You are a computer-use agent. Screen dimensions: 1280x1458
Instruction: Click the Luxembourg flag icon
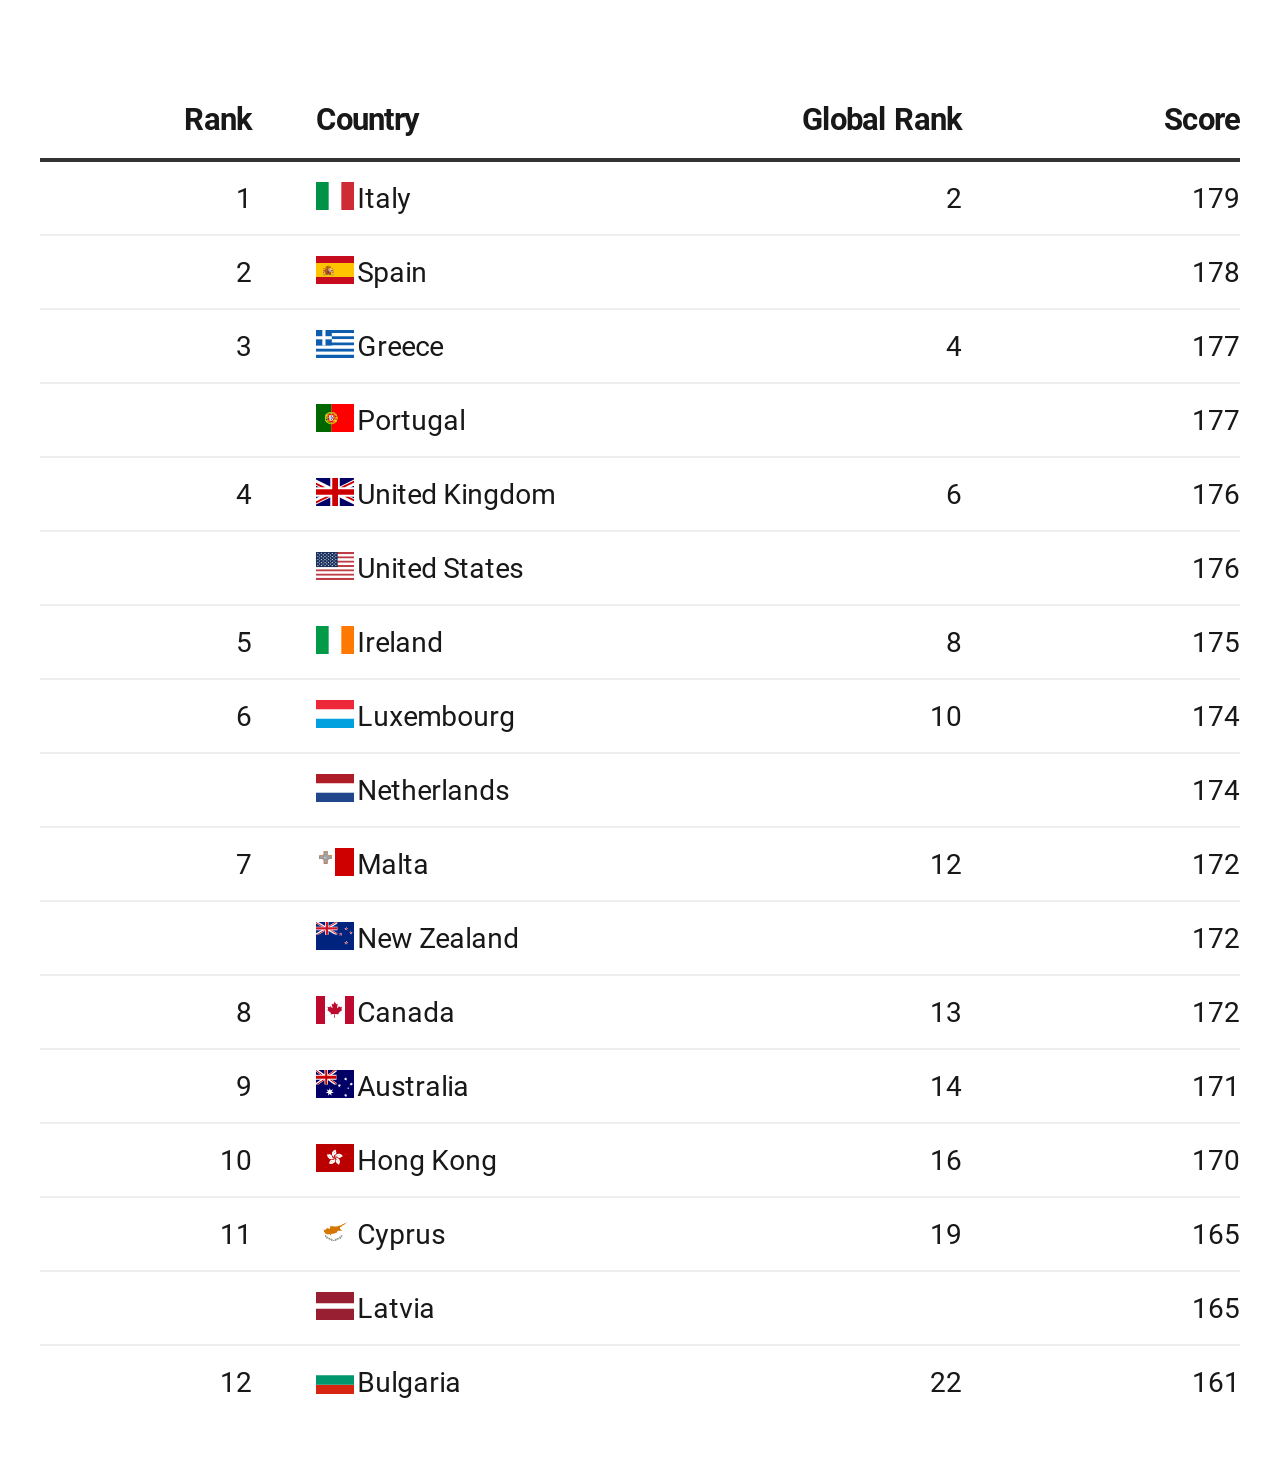tap(334, 714)
